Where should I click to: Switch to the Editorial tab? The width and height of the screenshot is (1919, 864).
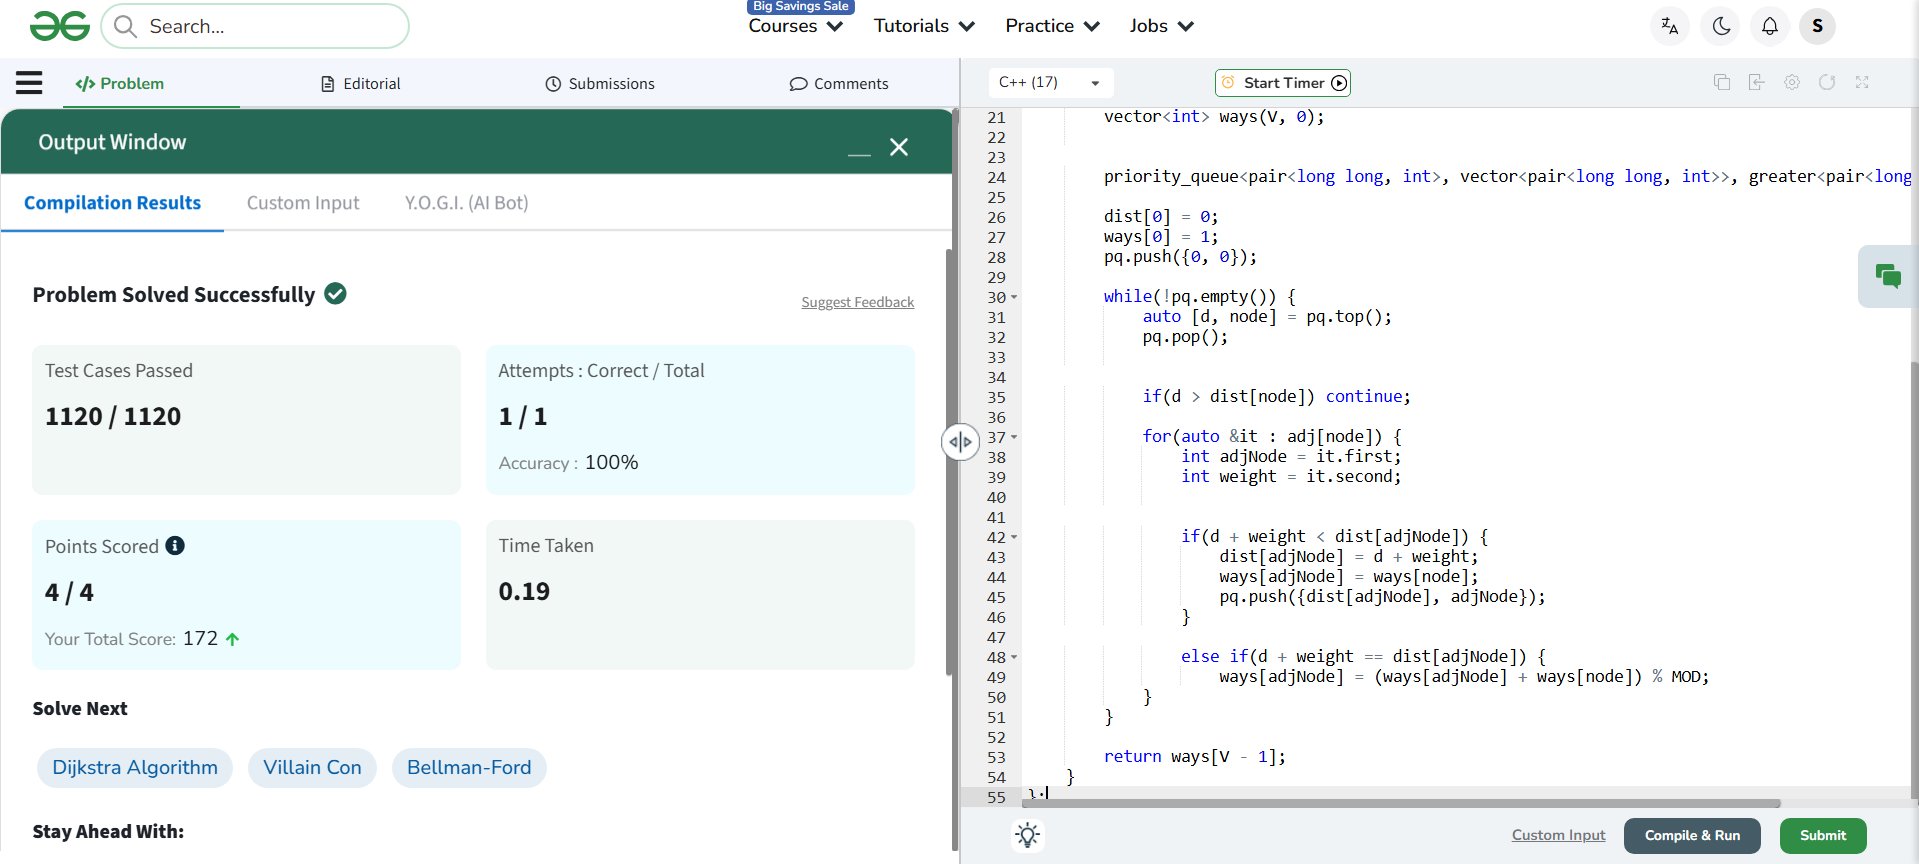tap(360, 84)
